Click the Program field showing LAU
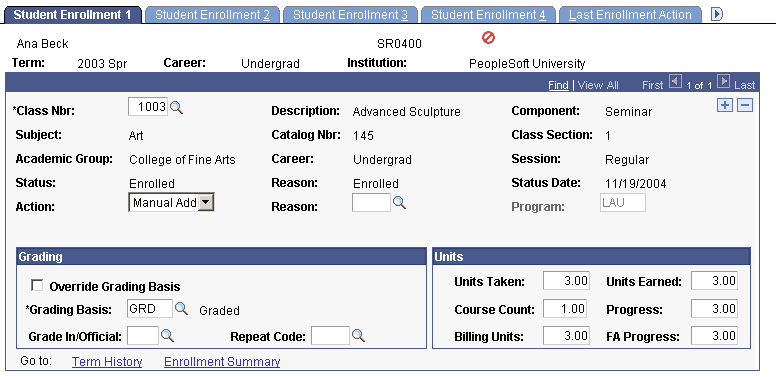This screenshot has height=377, width=784. pos(622,202)
